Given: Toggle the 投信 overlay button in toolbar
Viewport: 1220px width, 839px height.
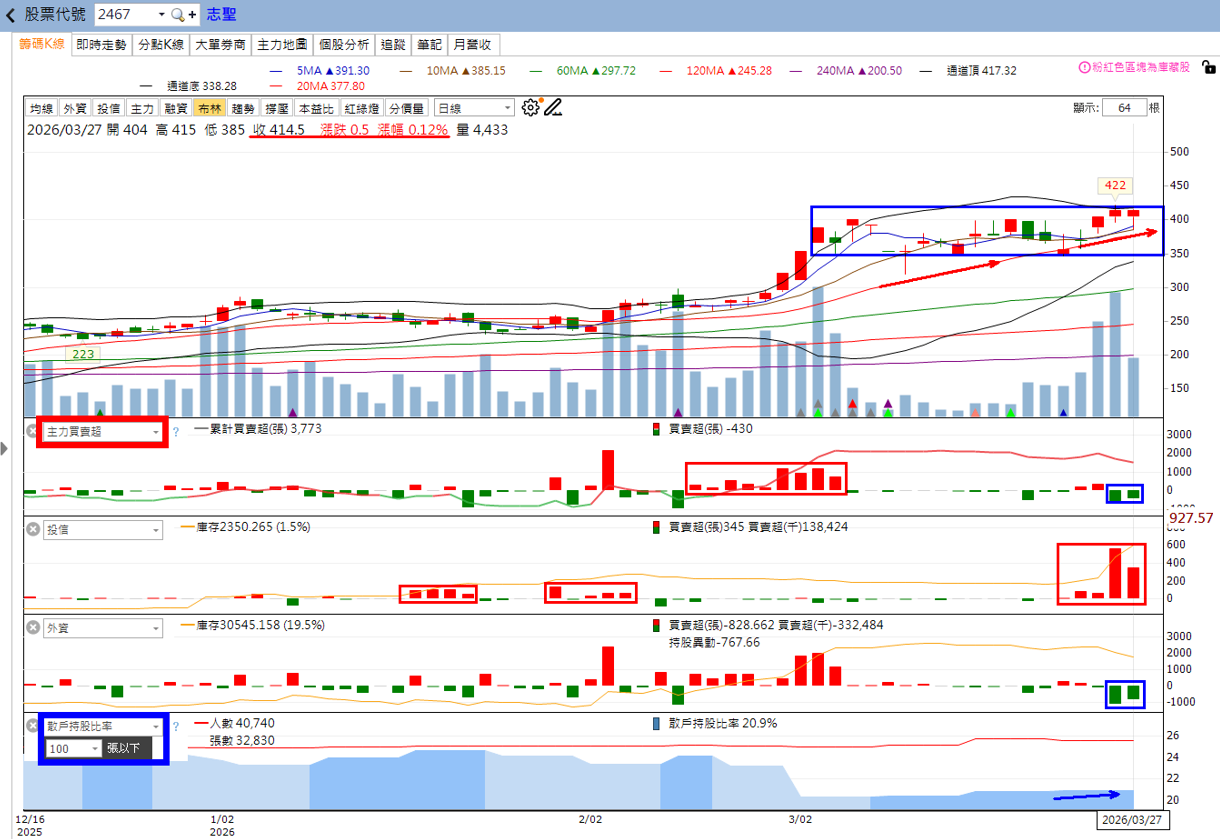Looking at the screenshot, I should (x=109, y=108).
